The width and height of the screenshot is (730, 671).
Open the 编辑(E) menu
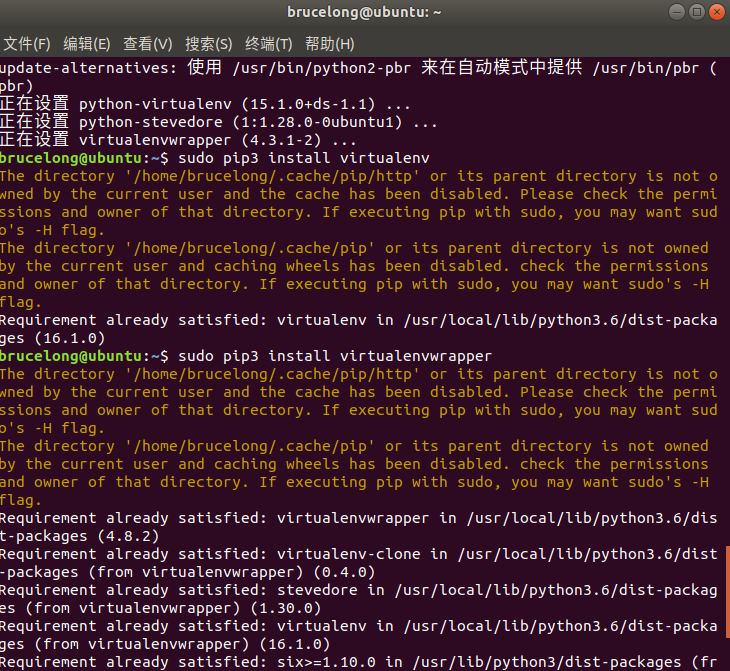(x=87, y=44)
